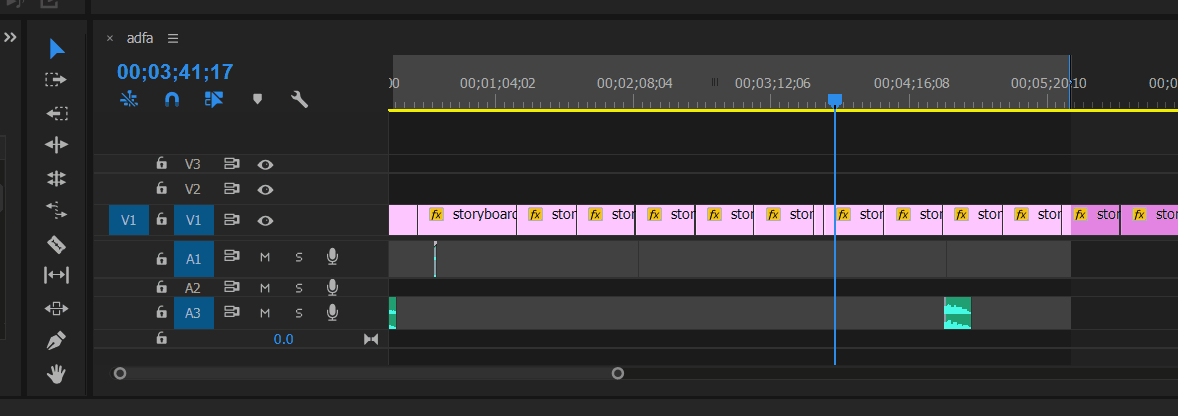Toggle lock on track A2
1178x416 pixels.
[x=161, y=287]
